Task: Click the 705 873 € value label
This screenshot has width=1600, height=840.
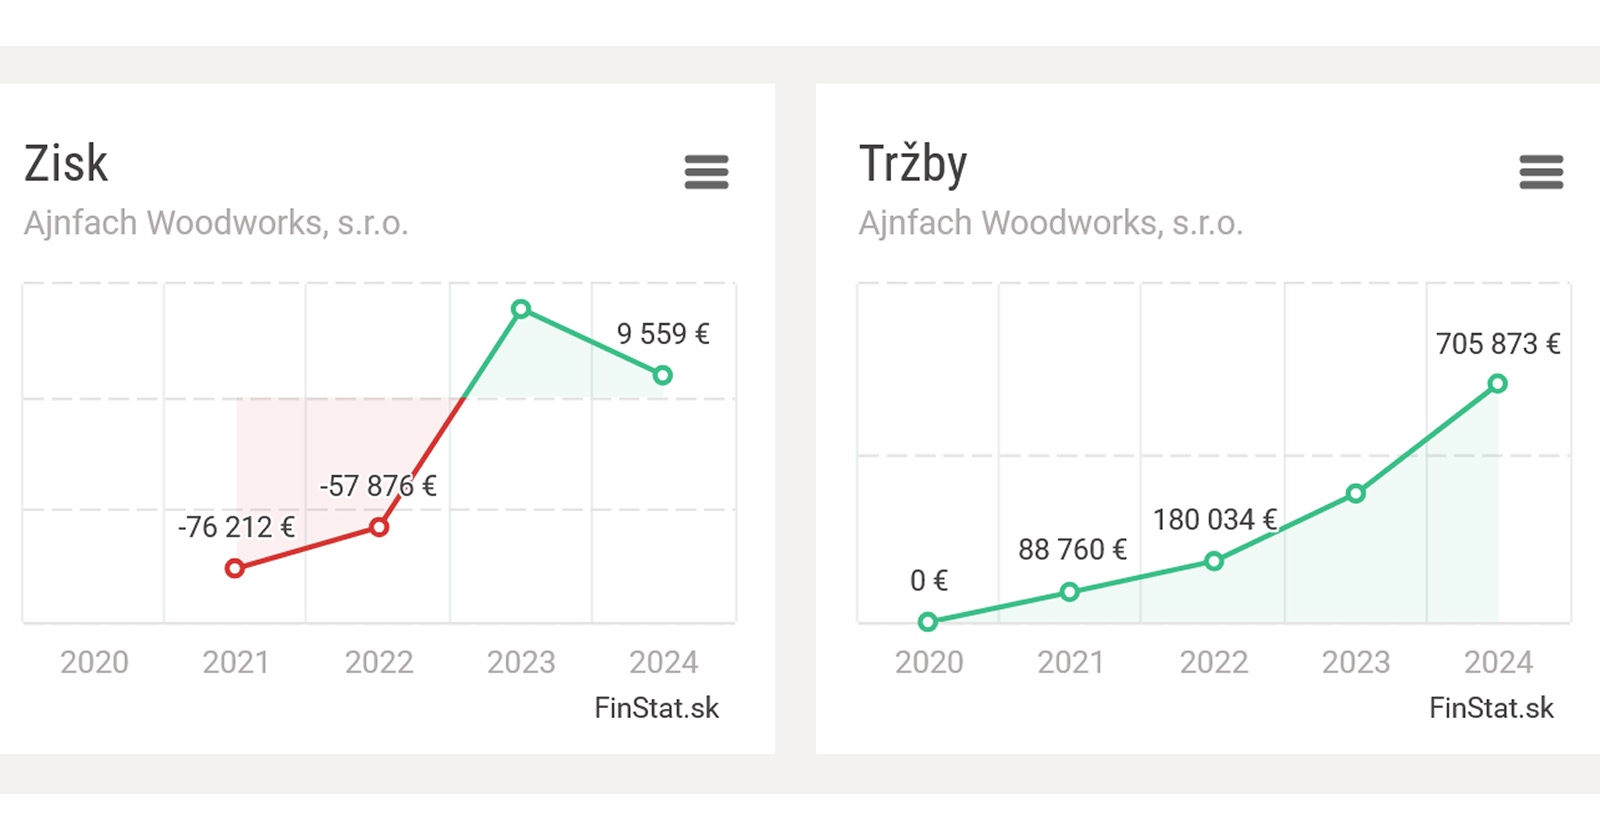Action: 1497,344
